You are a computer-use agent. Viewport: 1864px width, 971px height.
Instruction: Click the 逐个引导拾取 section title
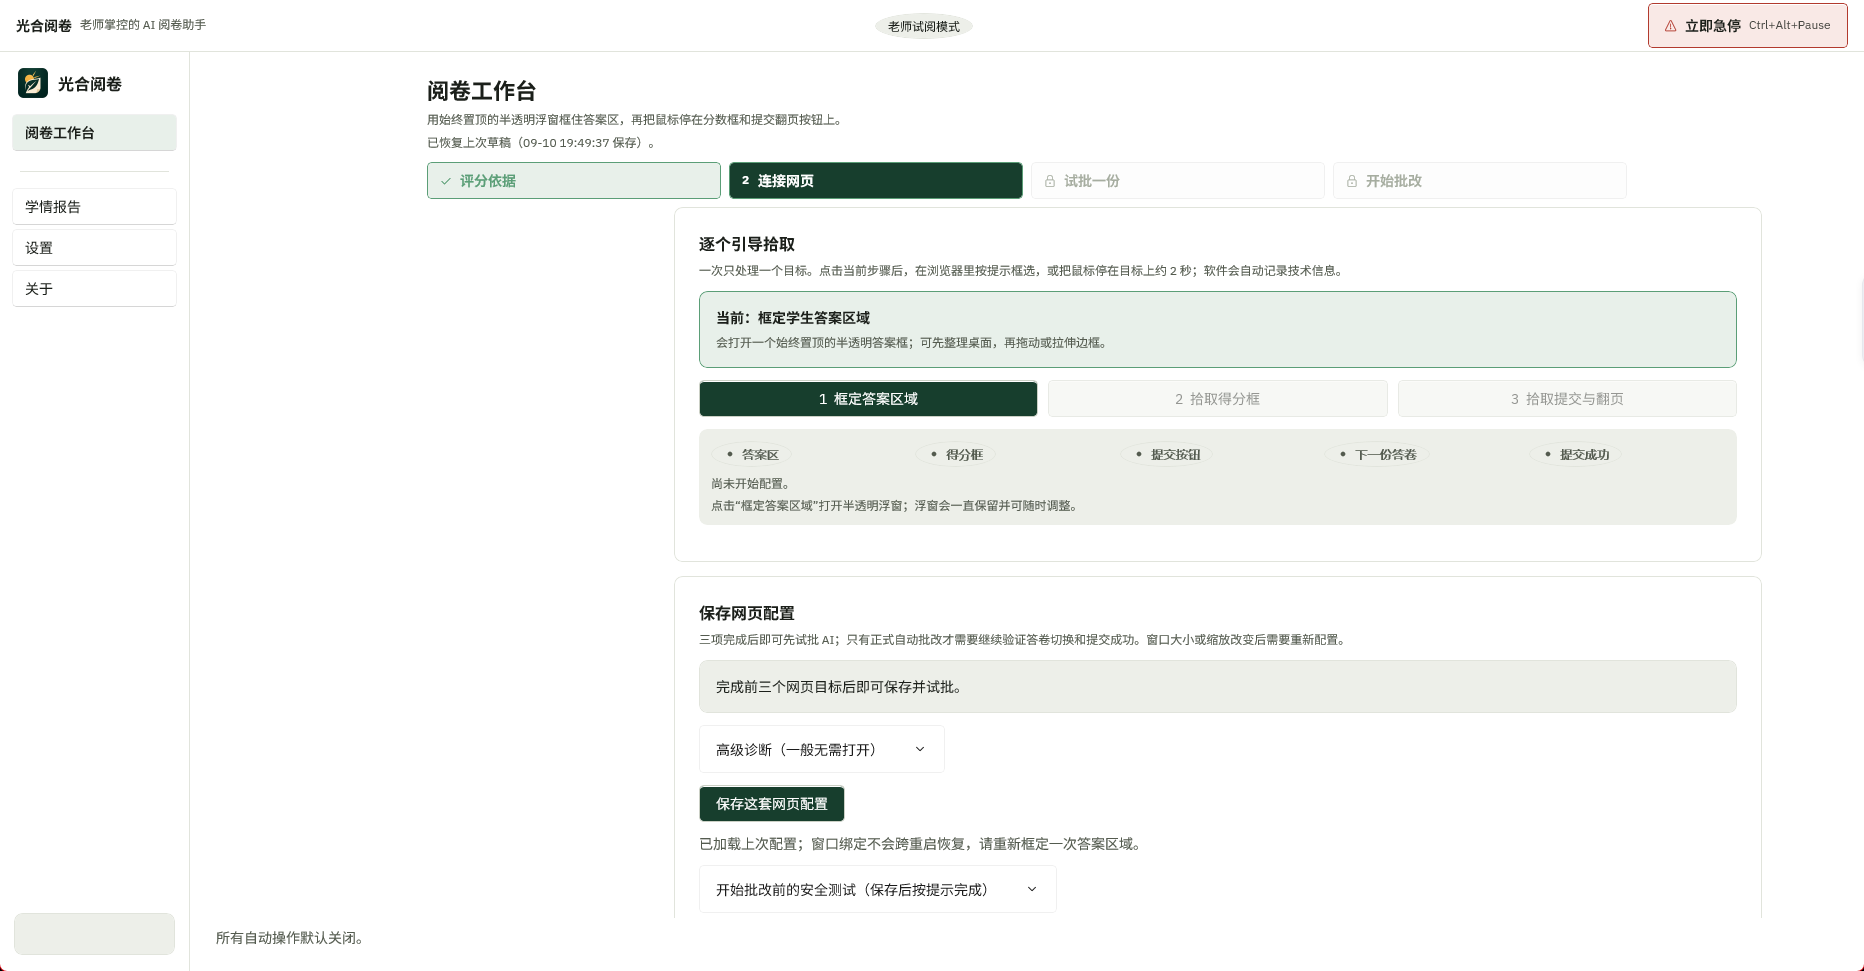tap(747, 244)
